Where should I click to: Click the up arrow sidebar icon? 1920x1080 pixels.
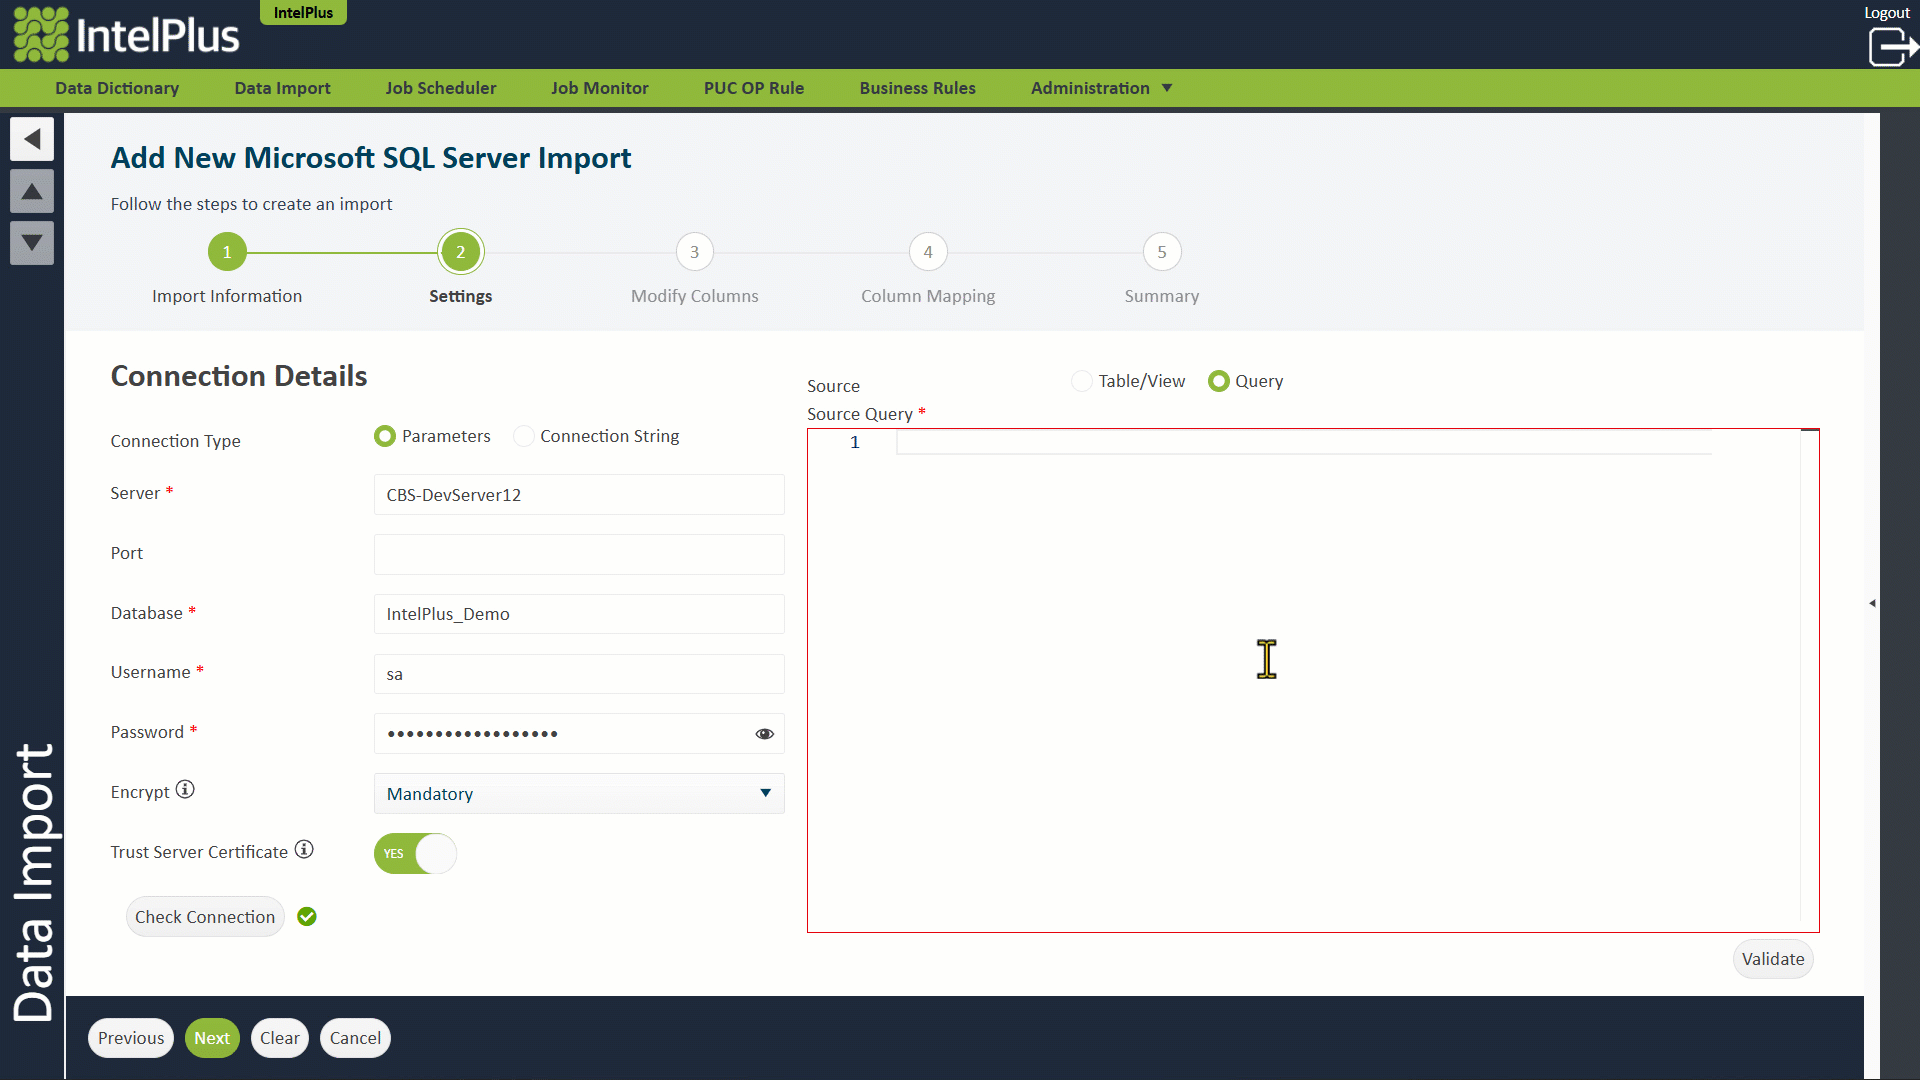point(32,191)
